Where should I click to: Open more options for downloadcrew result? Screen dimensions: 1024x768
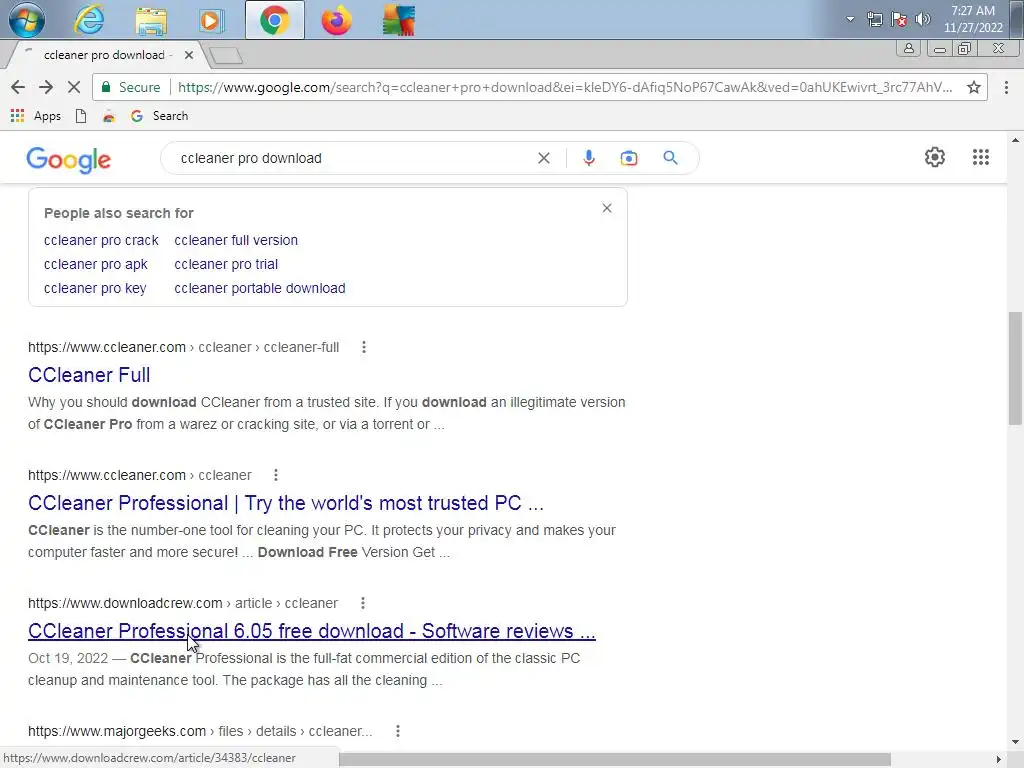(x=363, y=603)
